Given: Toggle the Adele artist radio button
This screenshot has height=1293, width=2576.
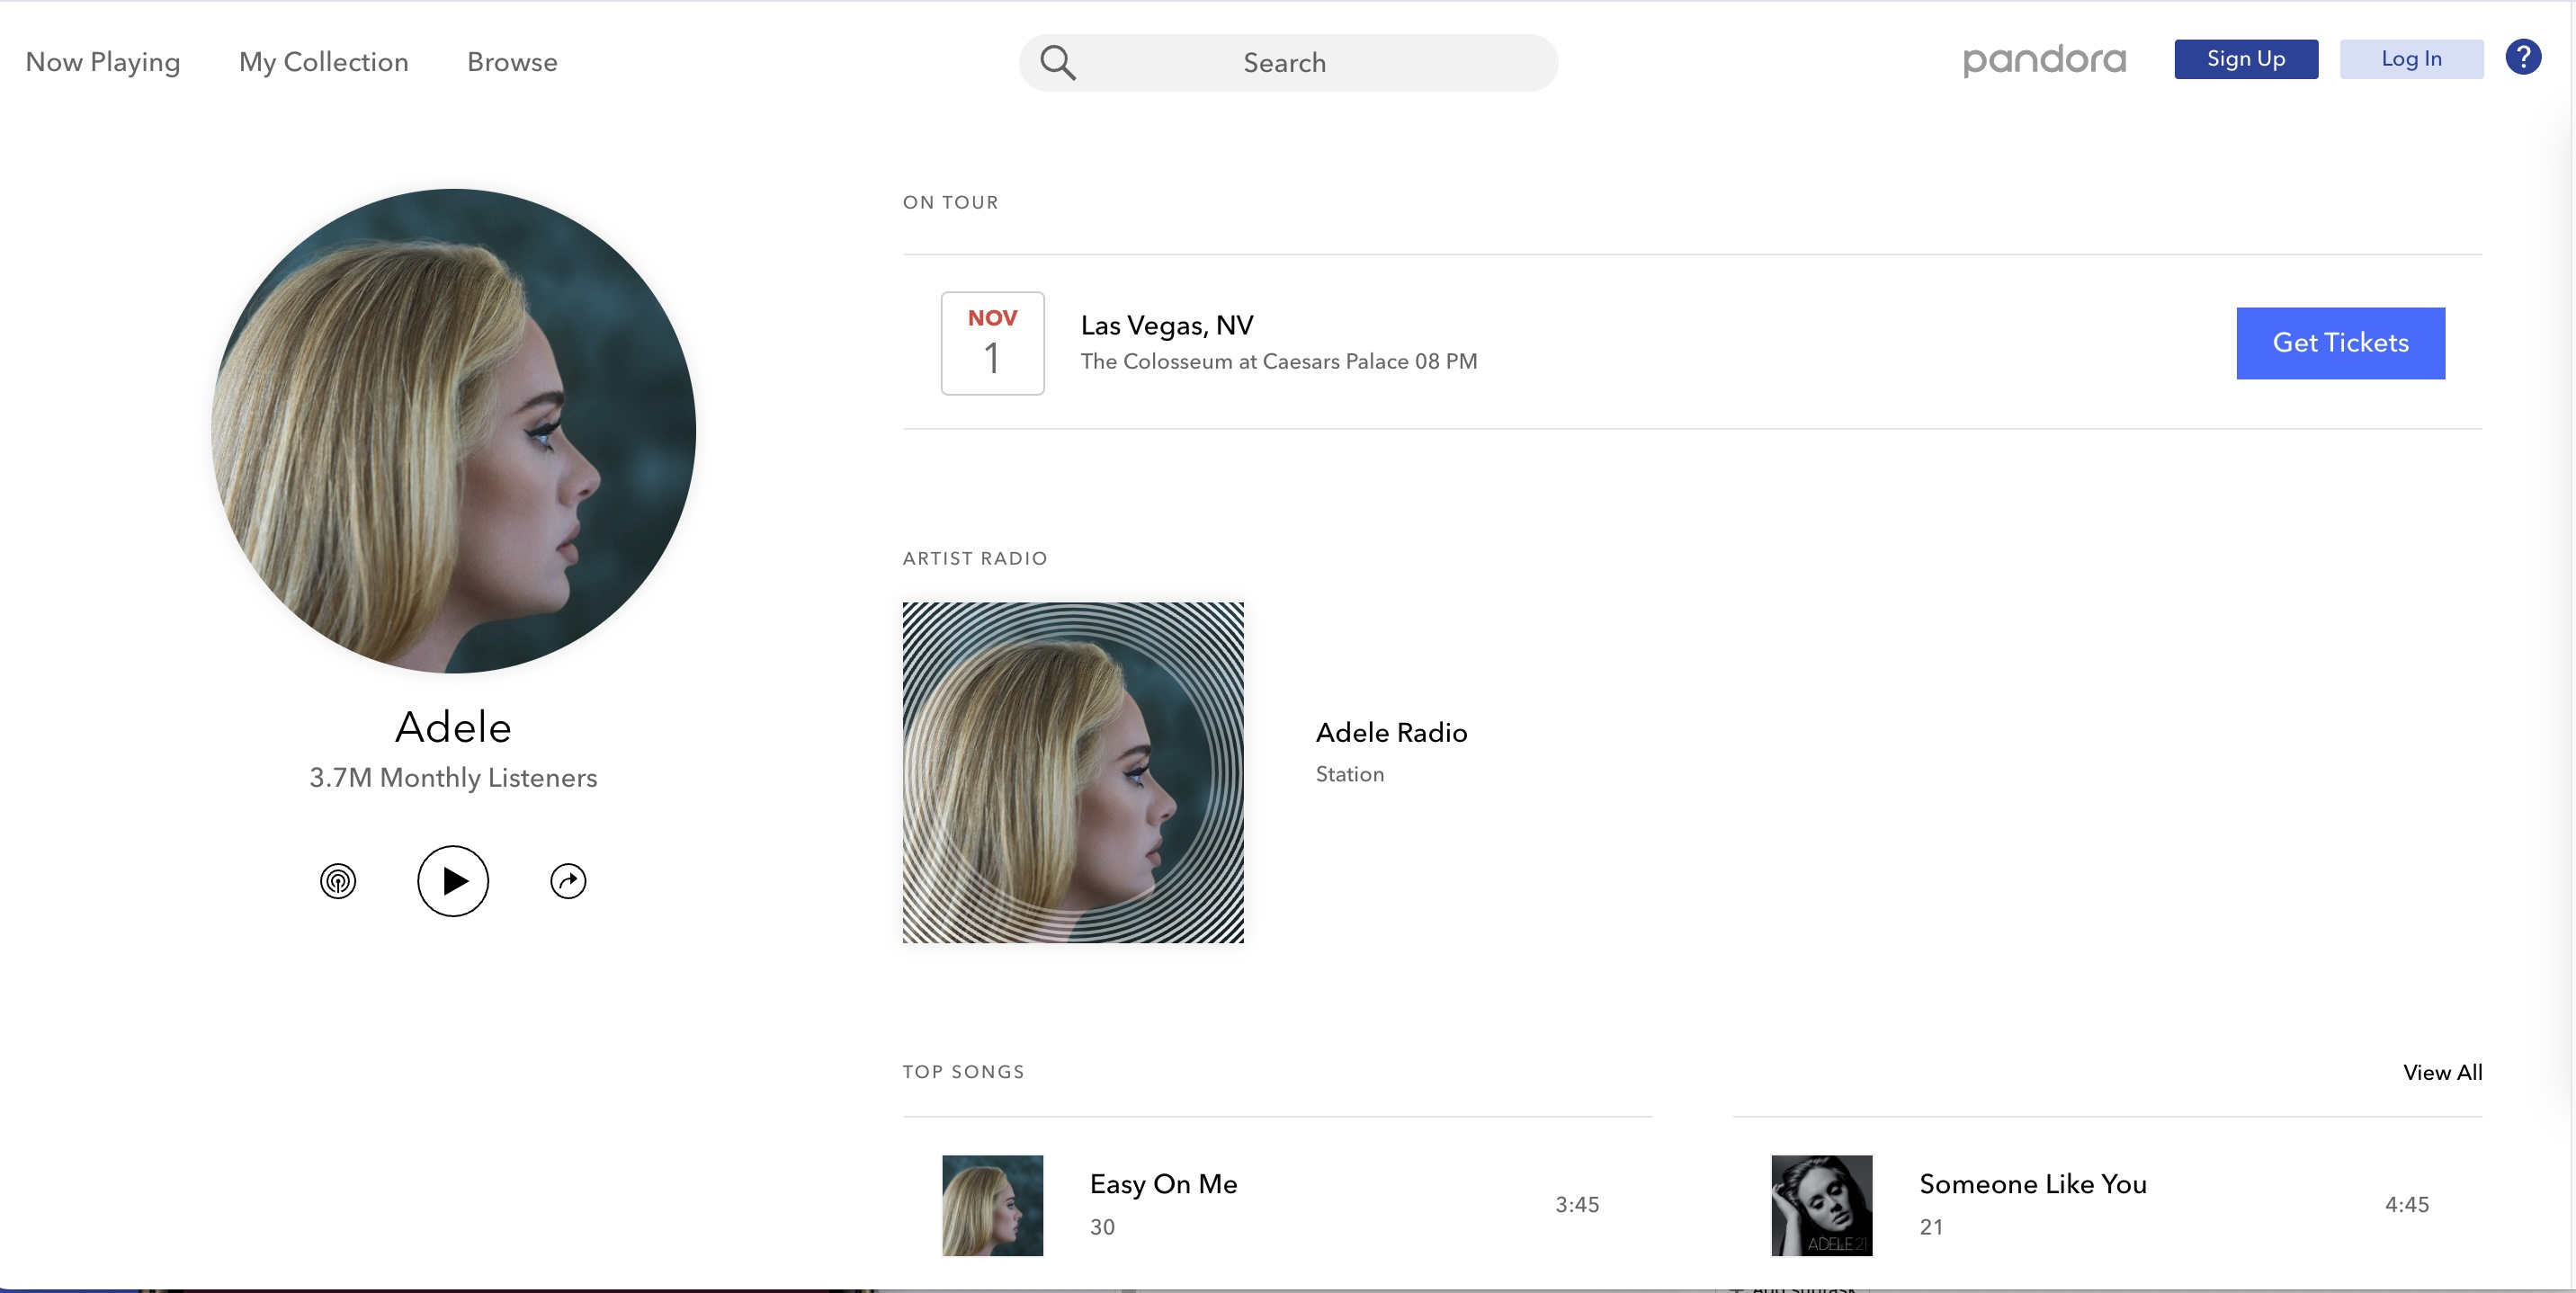Looking at the screenshot, I should pyautogui.click(x=336, y=879).
